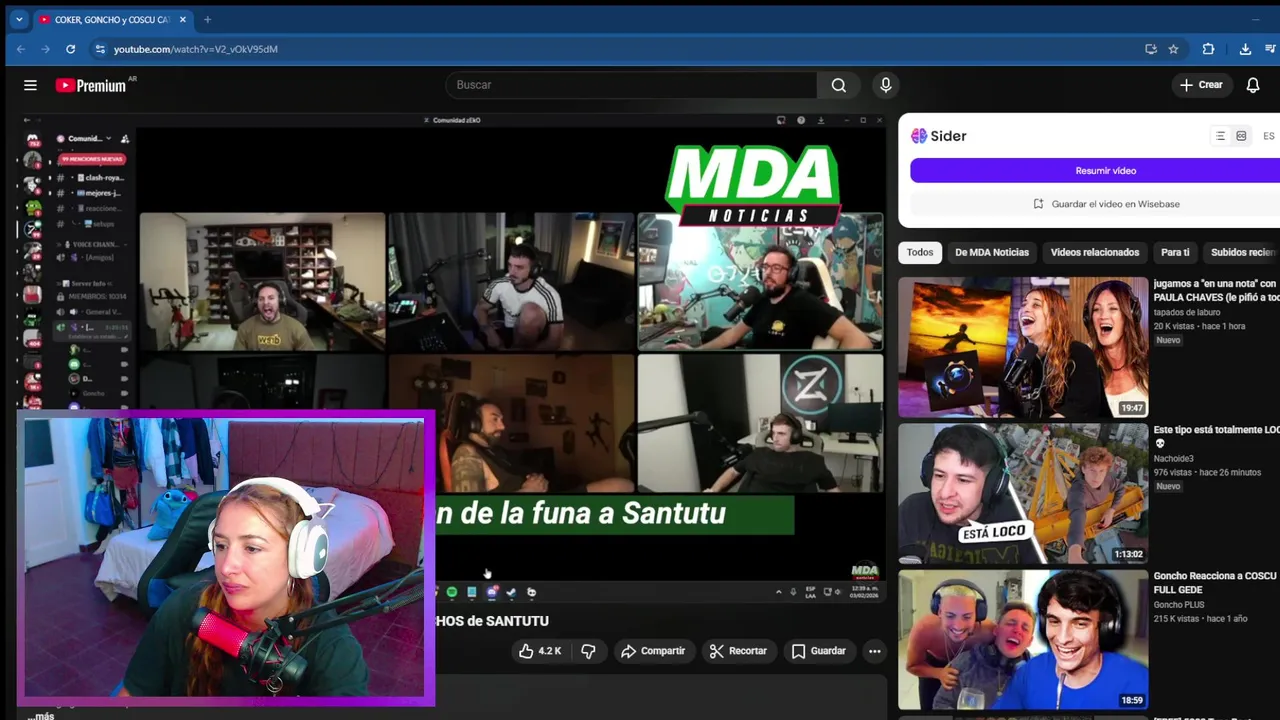The height and width of the screenshot is (720, 1280).
Task: Switch Sider to list view icon
Action: (x=1220, y=136)
